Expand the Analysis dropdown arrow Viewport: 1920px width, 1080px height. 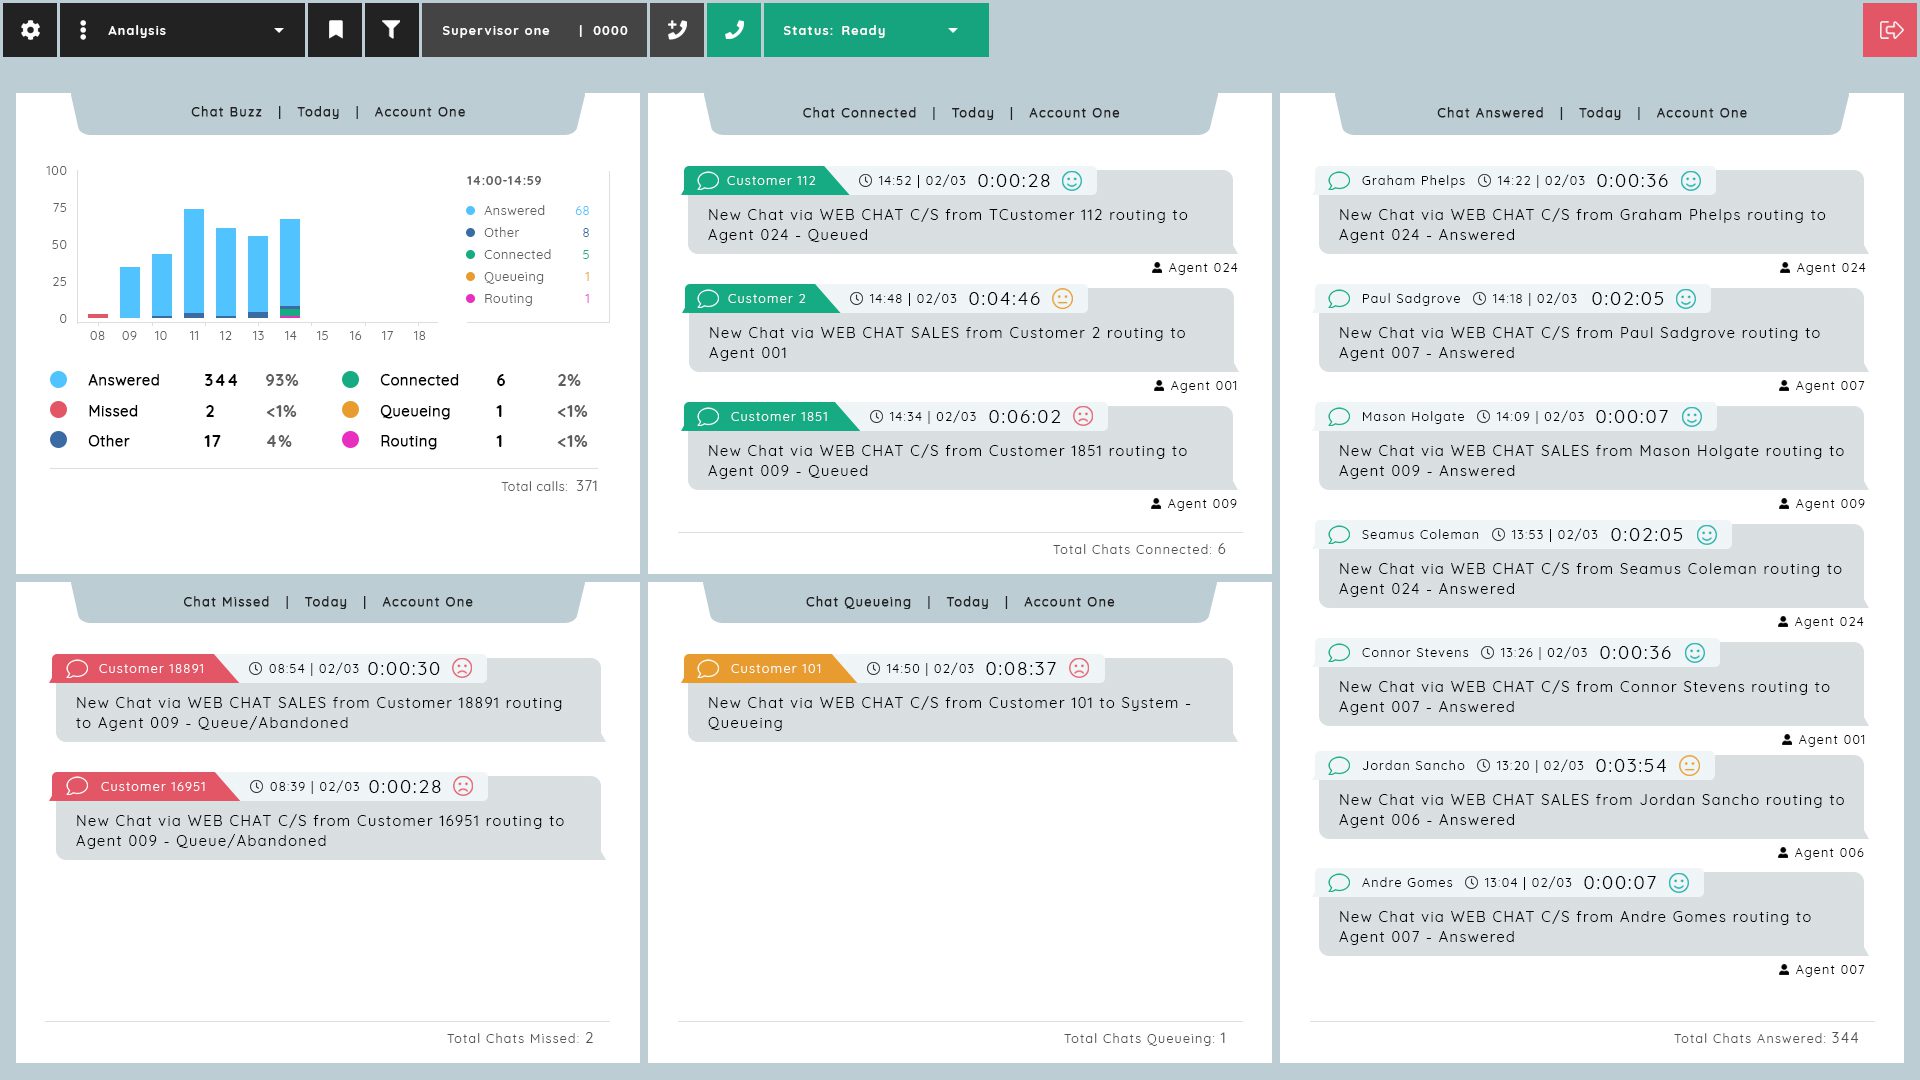click(x=279, y=30)
